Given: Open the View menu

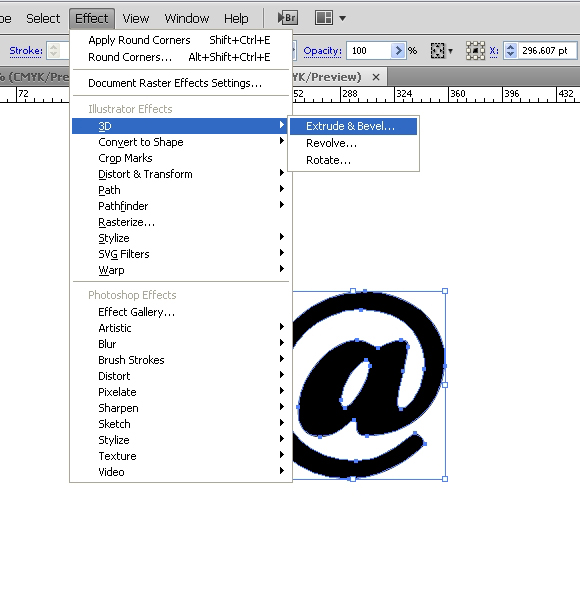Looking at the screenshot, I should pos(135,18).
